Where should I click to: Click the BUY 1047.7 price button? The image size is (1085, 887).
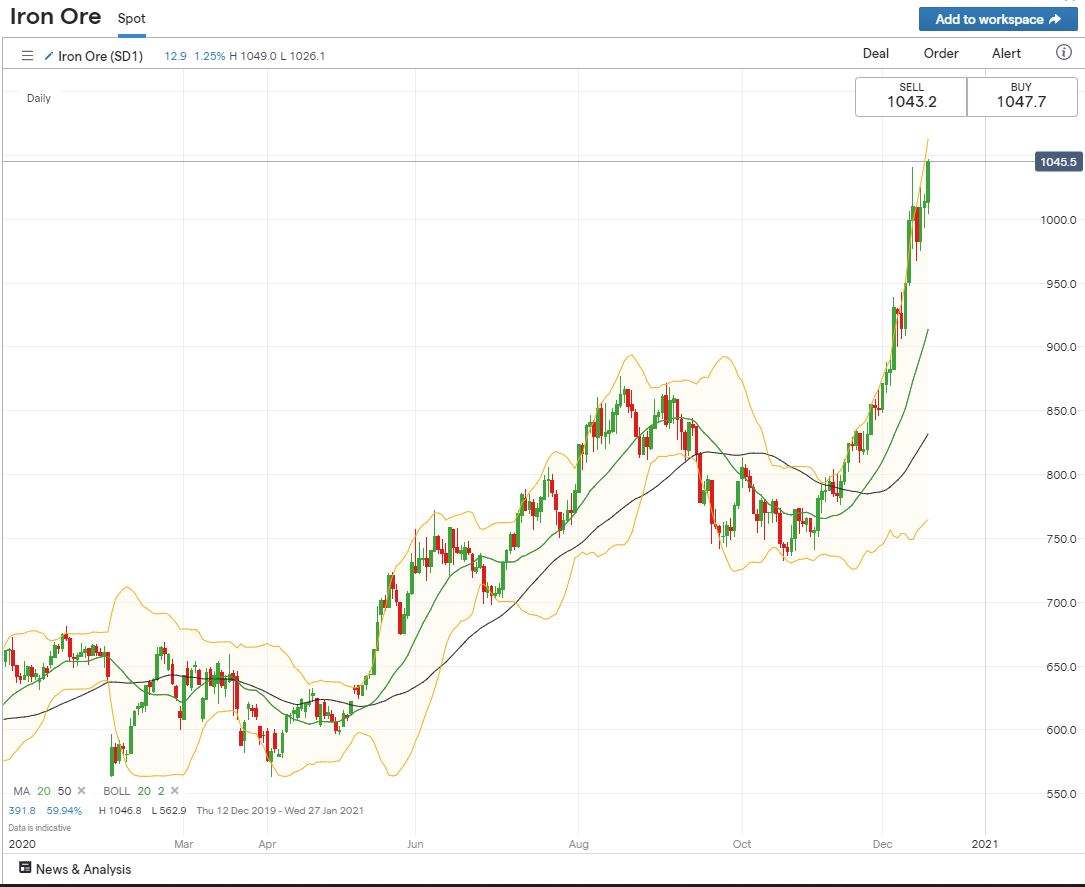click(x=1021, y=97)
